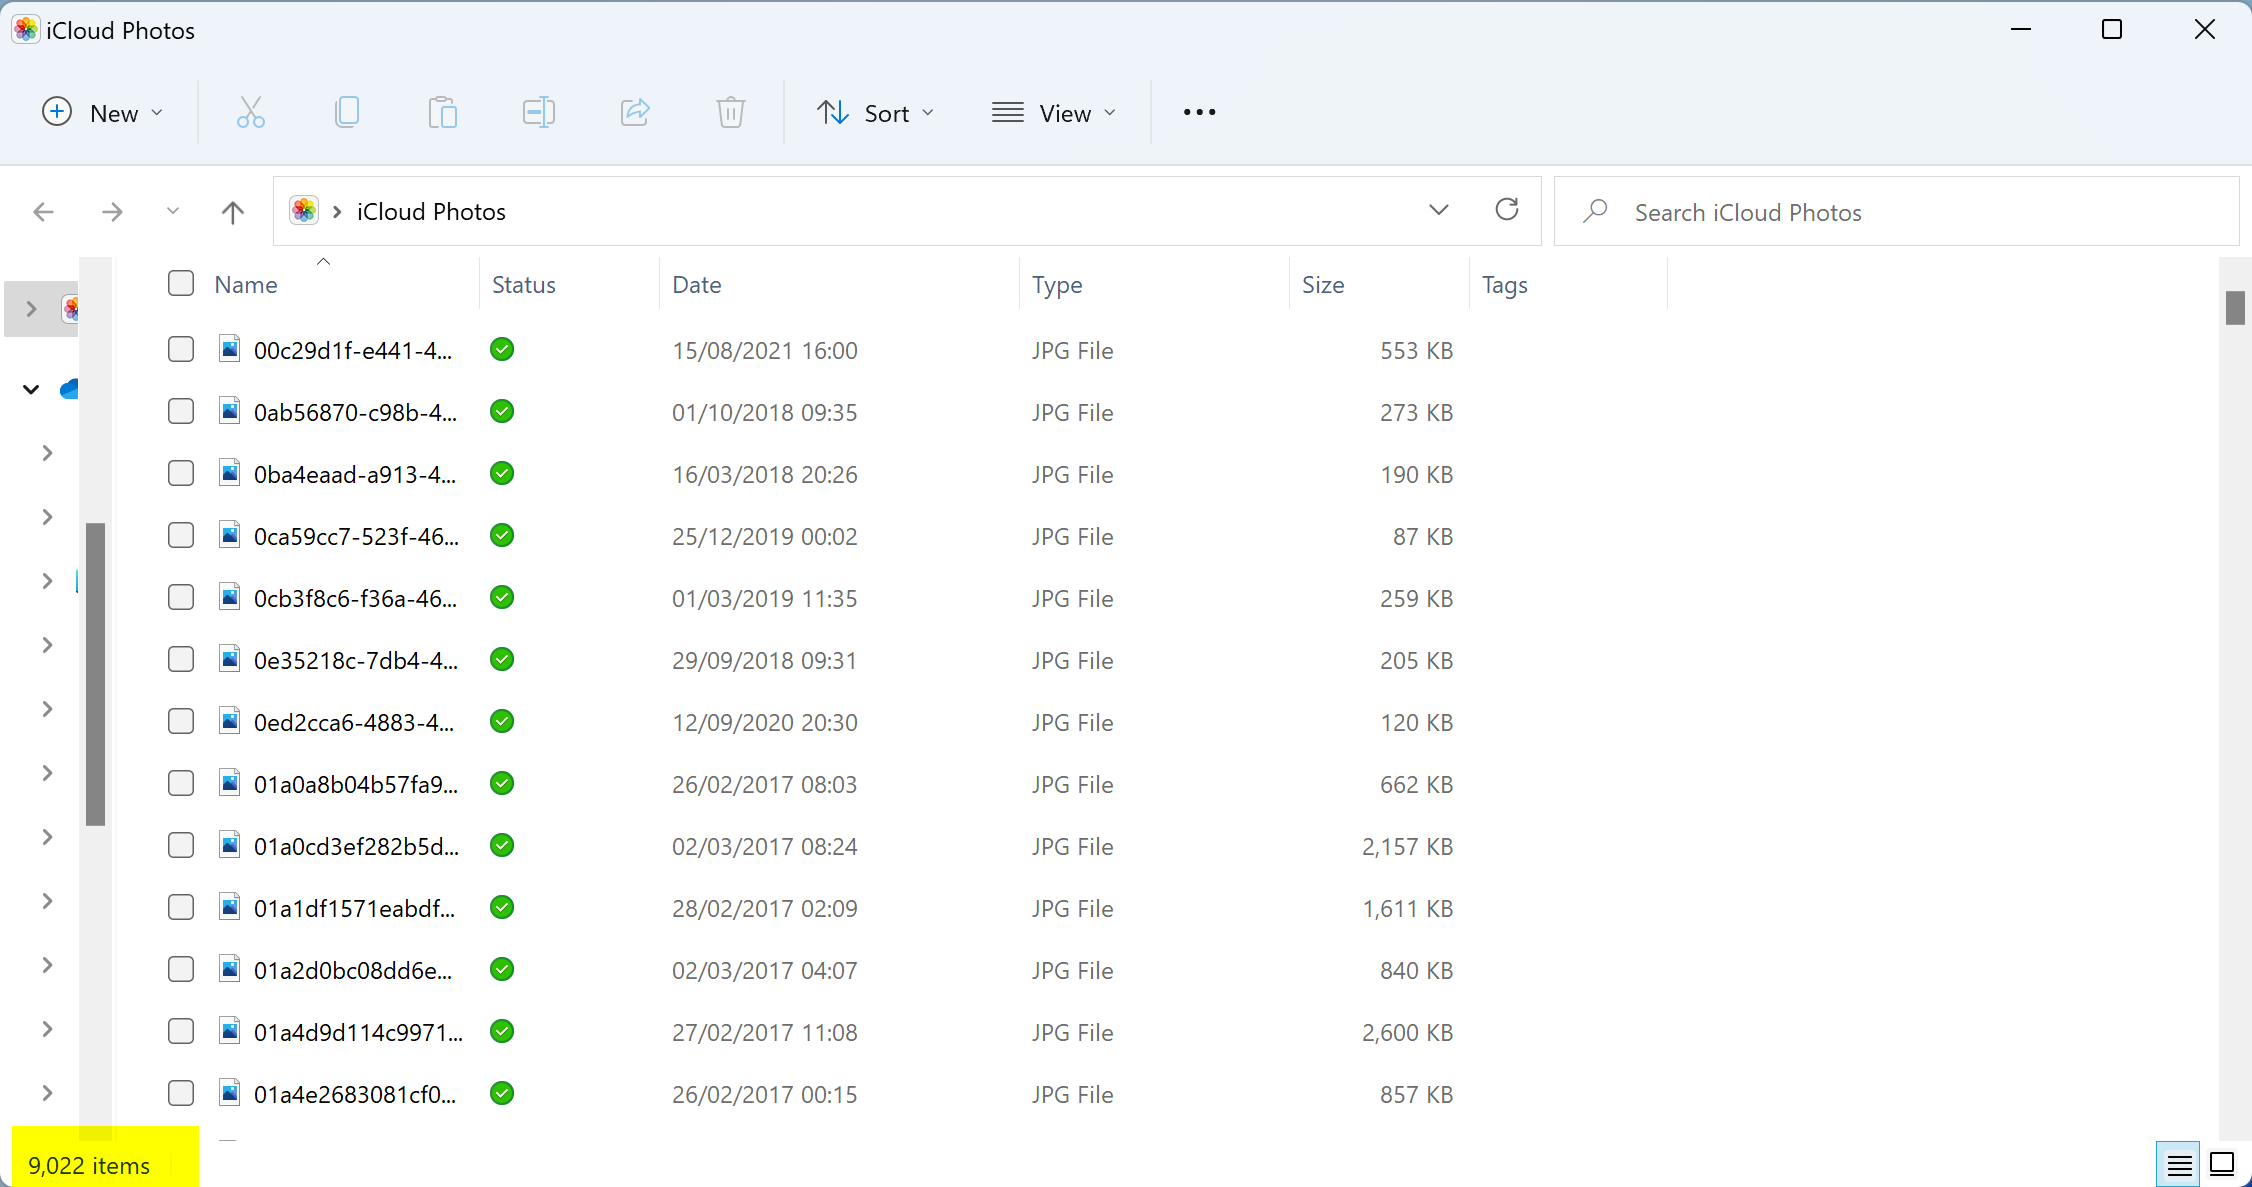Open the See more menu
Screen dimensions: 2252x1187
coord(1197,112)
